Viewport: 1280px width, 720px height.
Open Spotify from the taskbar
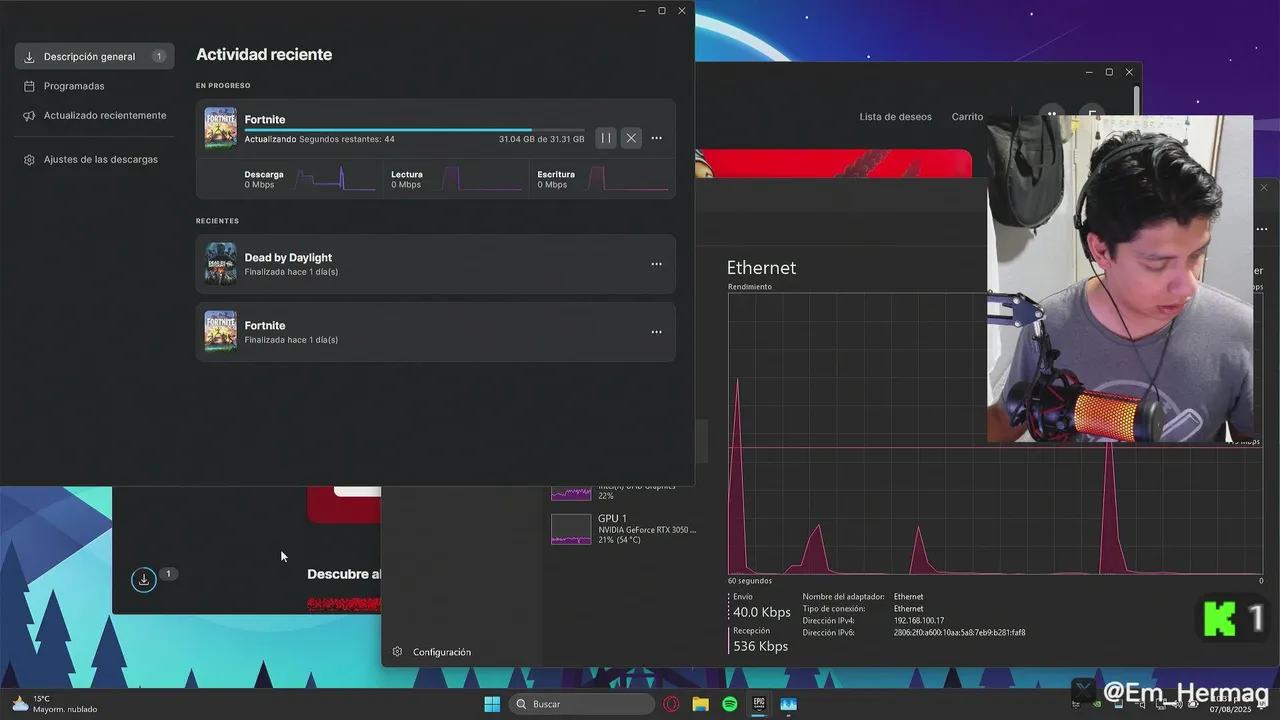coord(730,704)
